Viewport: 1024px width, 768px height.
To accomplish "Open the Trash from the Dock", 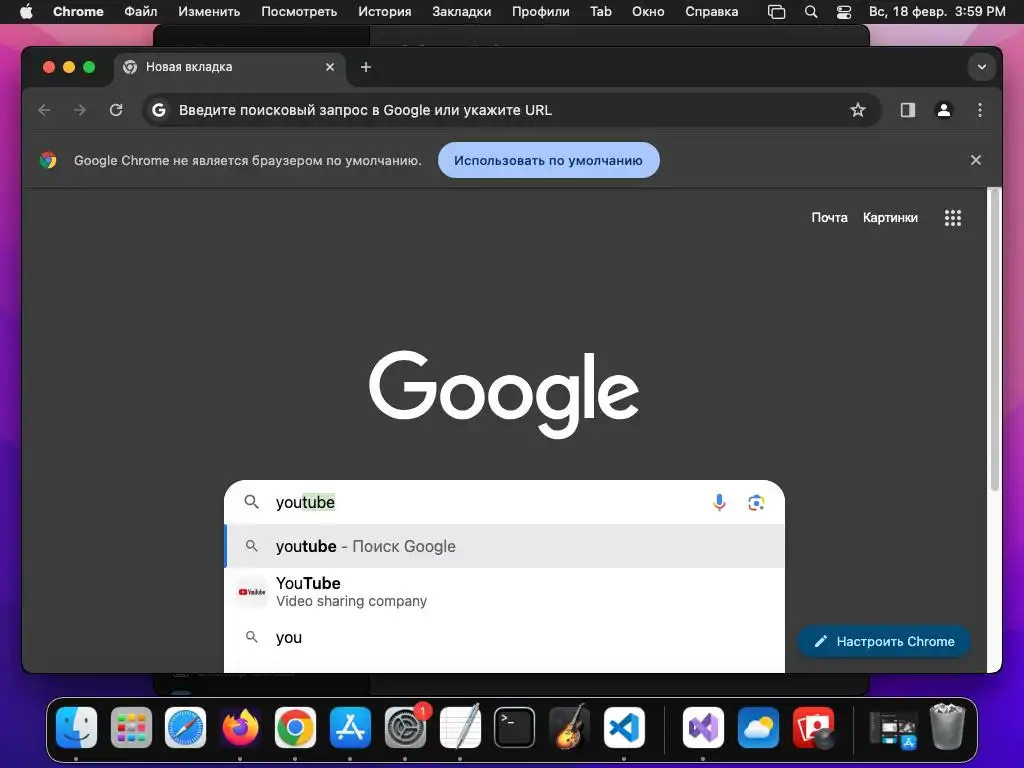I will click(x=947, y=726).
